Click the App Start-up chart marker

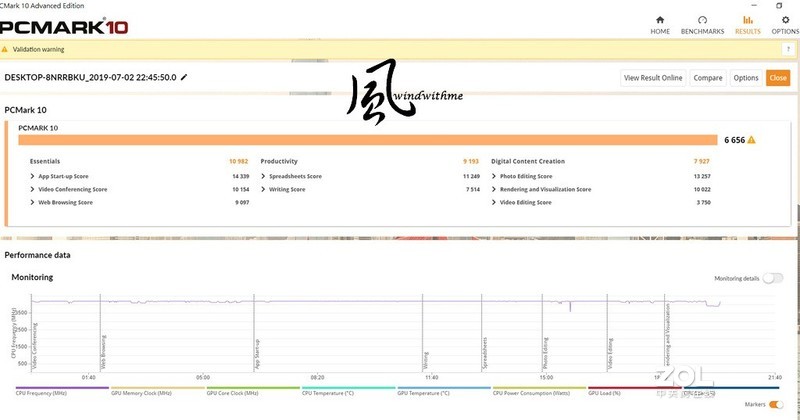(257, 354)
